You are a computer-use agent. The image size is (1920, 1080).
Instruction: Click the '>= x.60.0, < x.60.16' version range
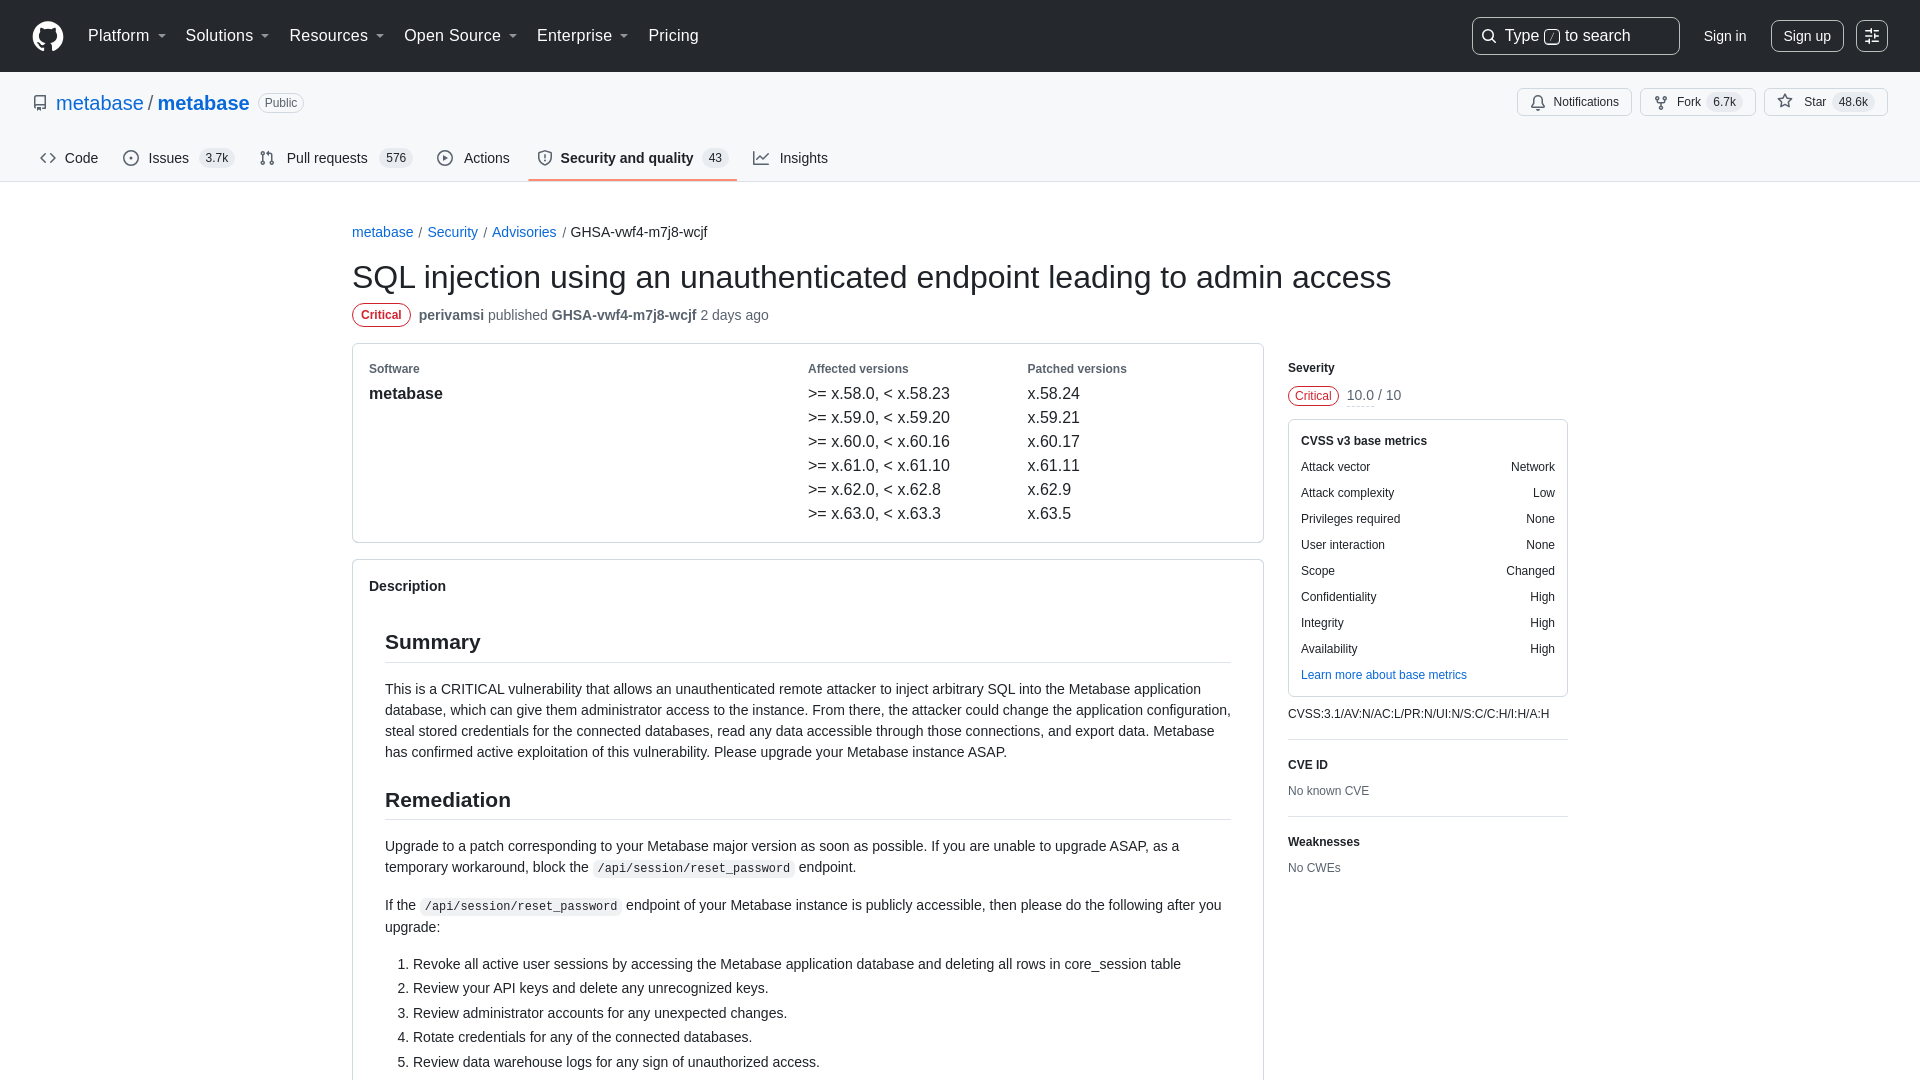879,442
